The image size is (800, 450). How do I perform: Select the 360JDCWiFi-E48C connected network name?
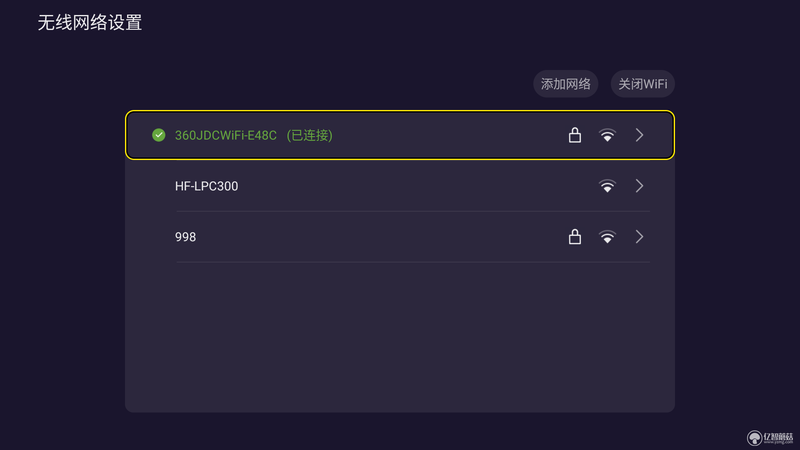point(226,135)
